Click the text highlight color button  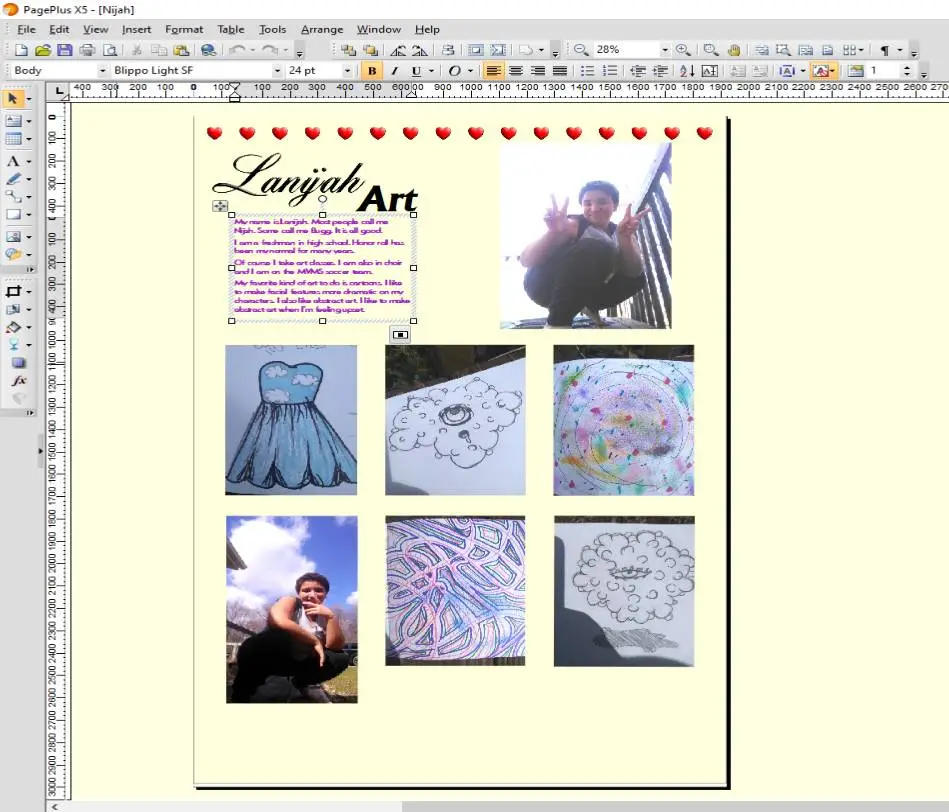pos(821,71)
